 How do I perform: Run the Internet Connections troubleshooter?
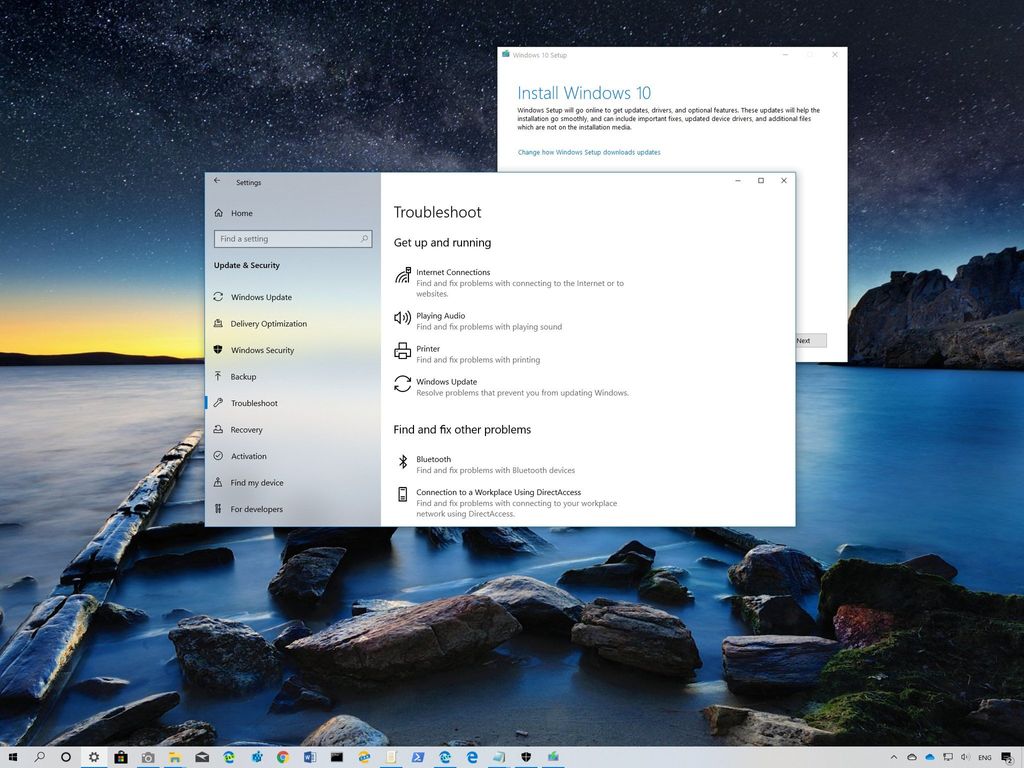pos(453,272)
